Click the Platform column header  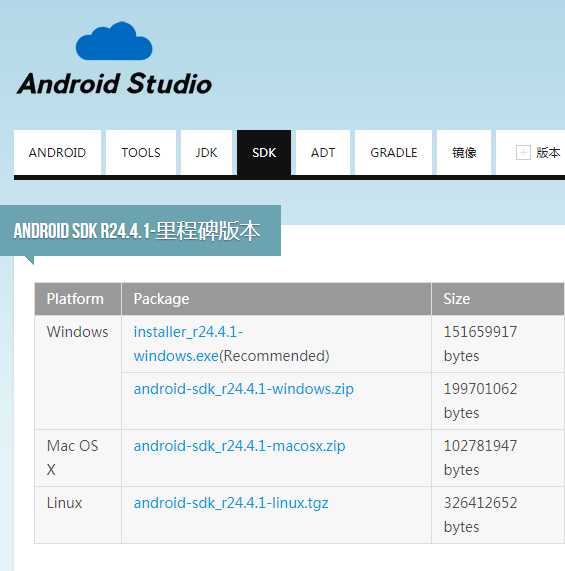click(78, 299)
